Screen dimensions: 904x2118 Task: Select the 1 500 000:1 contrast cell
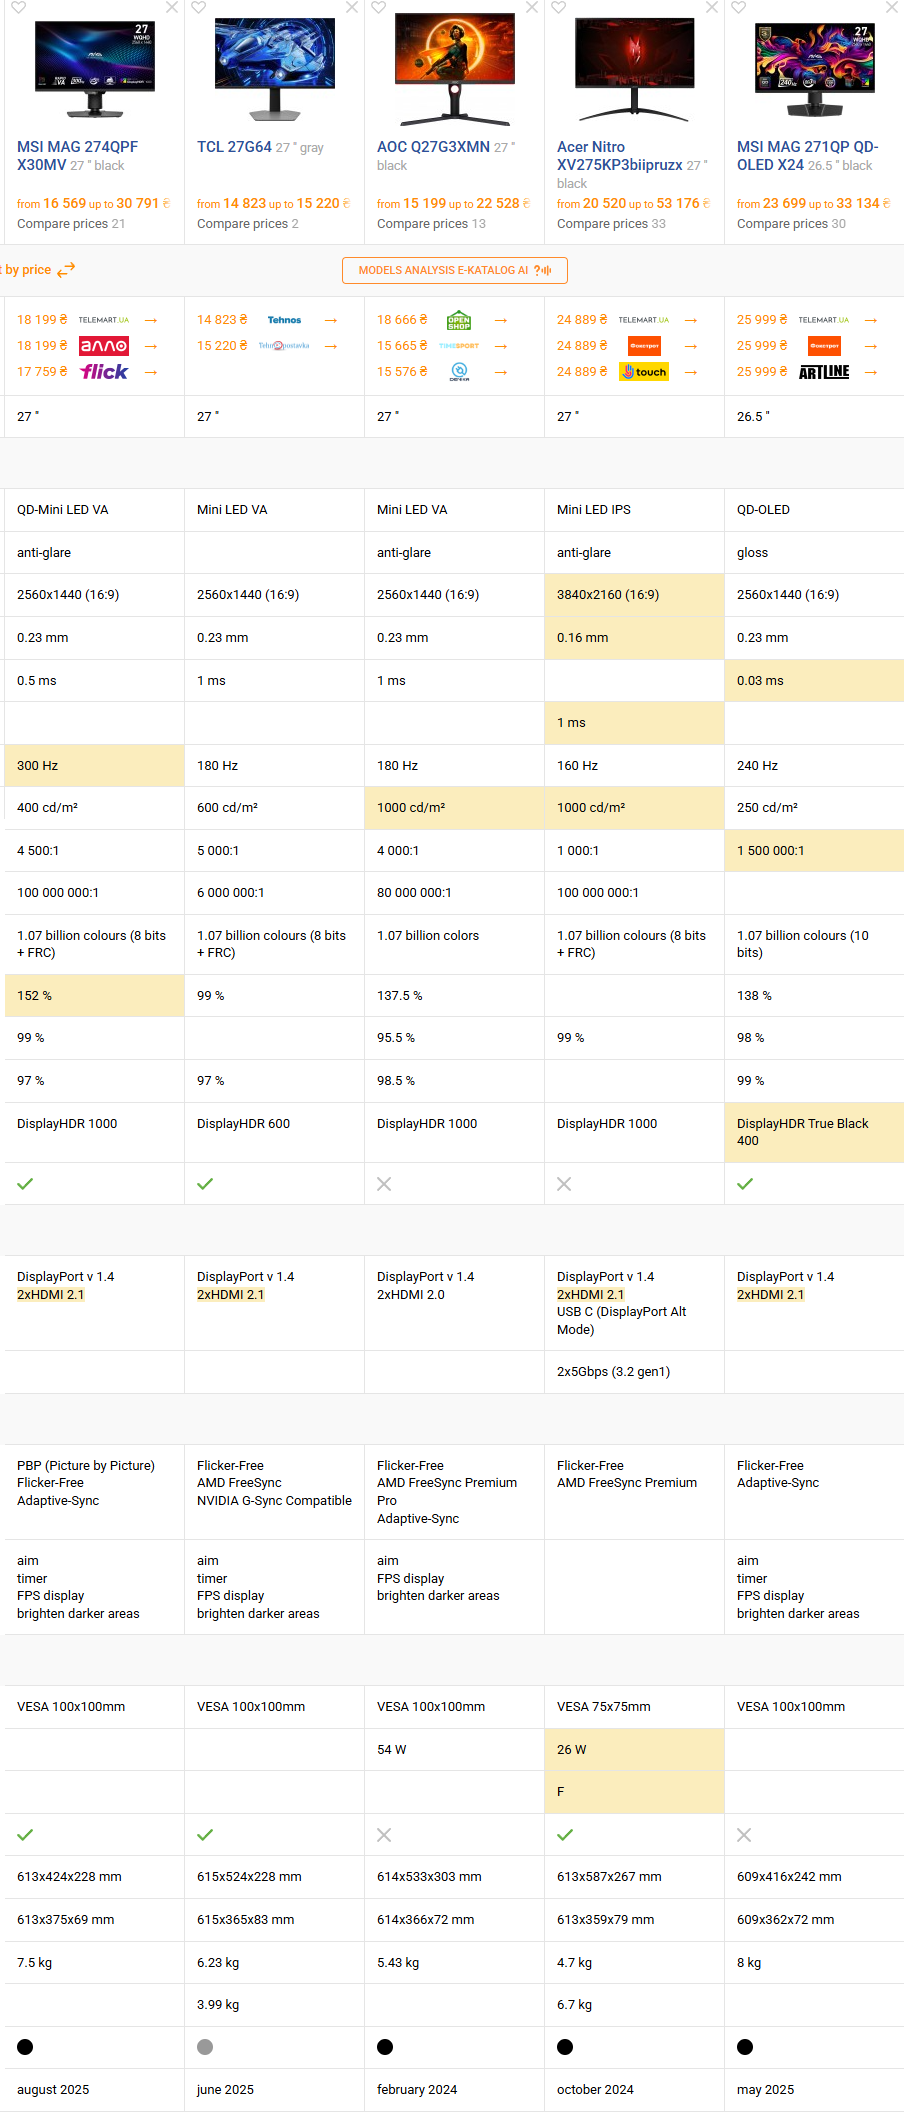[x=814, y=851]
